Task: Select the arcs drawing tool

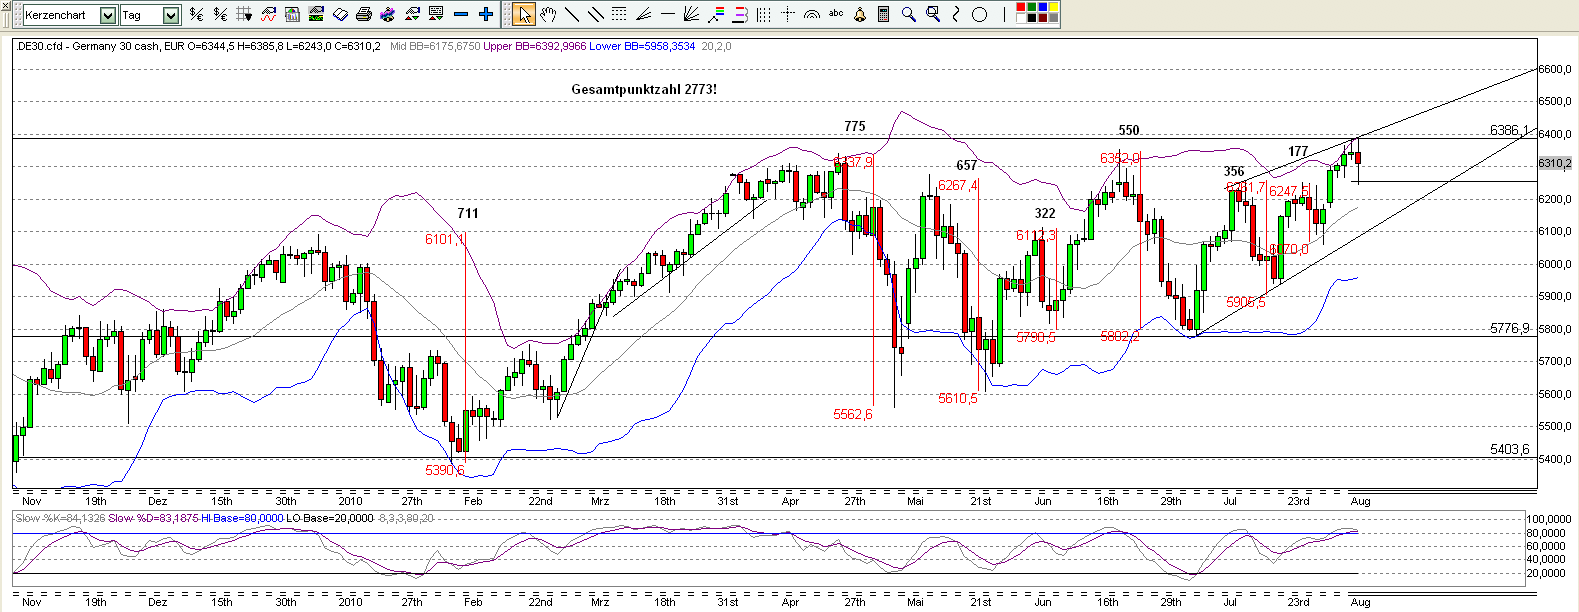Action: [811, 14]
